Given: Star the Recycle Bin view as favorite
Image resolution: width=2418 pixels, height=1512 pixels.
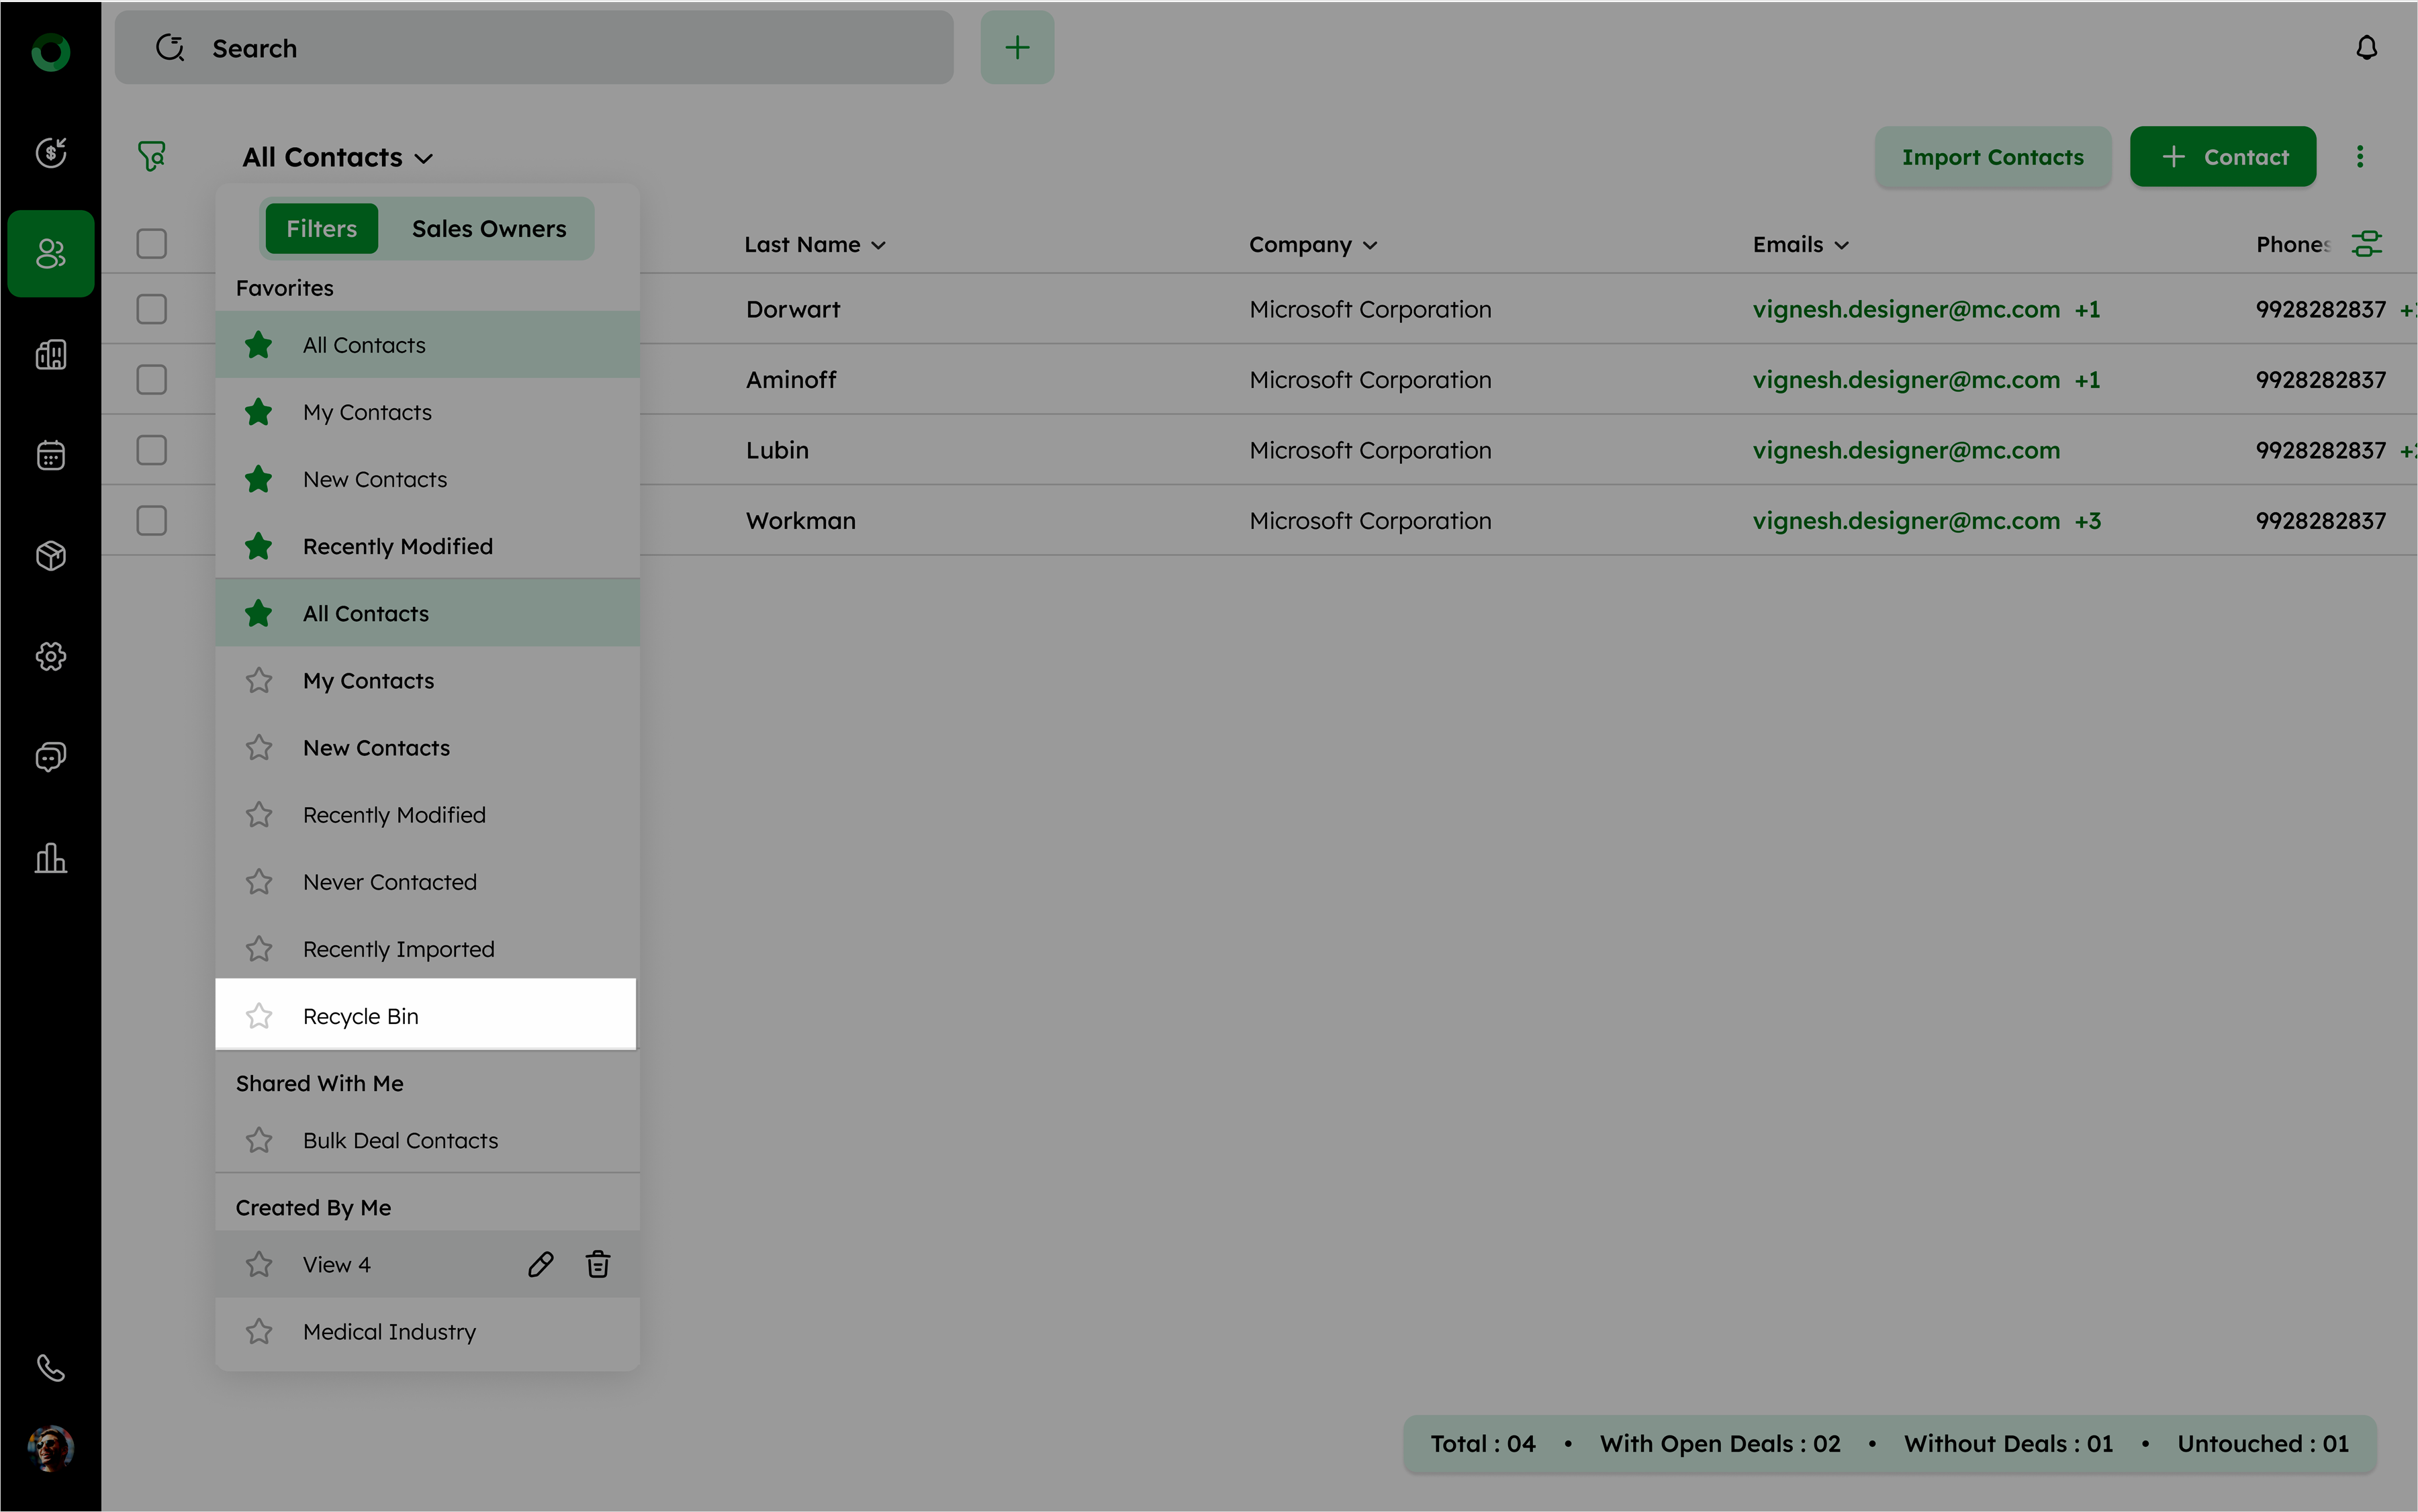Looking at the screenshot, I should pyautogui.click(x=259, y=1016).
